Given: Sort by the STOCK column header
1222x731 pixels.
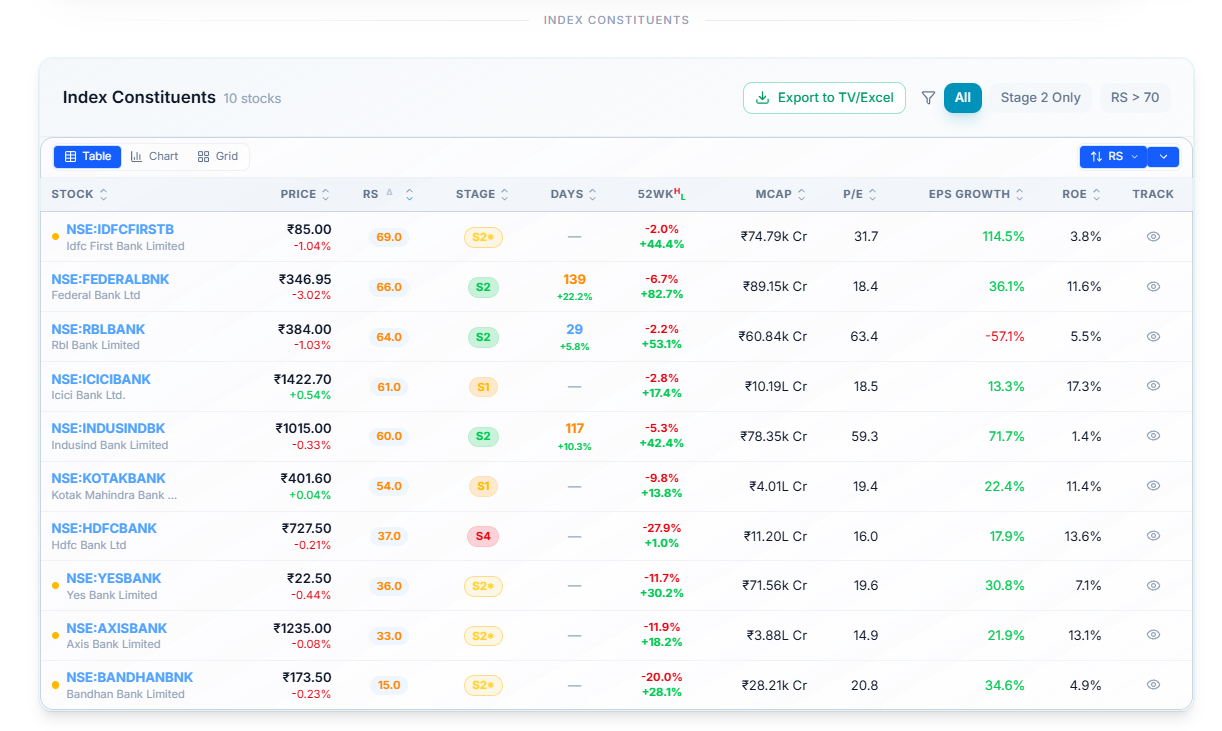Looking at the screenshot, I should (x=80, y=194).
